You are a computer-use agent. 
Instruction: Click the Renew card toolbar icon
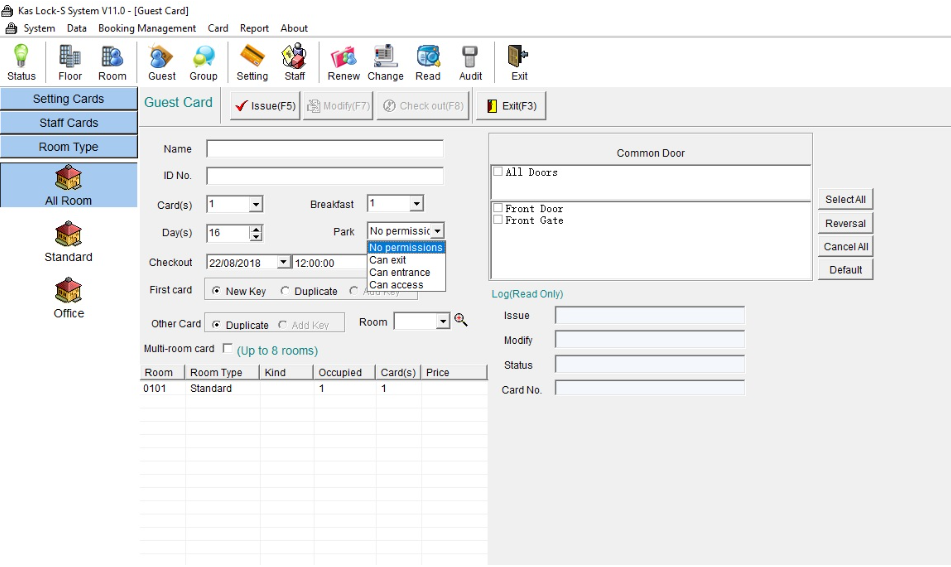point(343,62)
